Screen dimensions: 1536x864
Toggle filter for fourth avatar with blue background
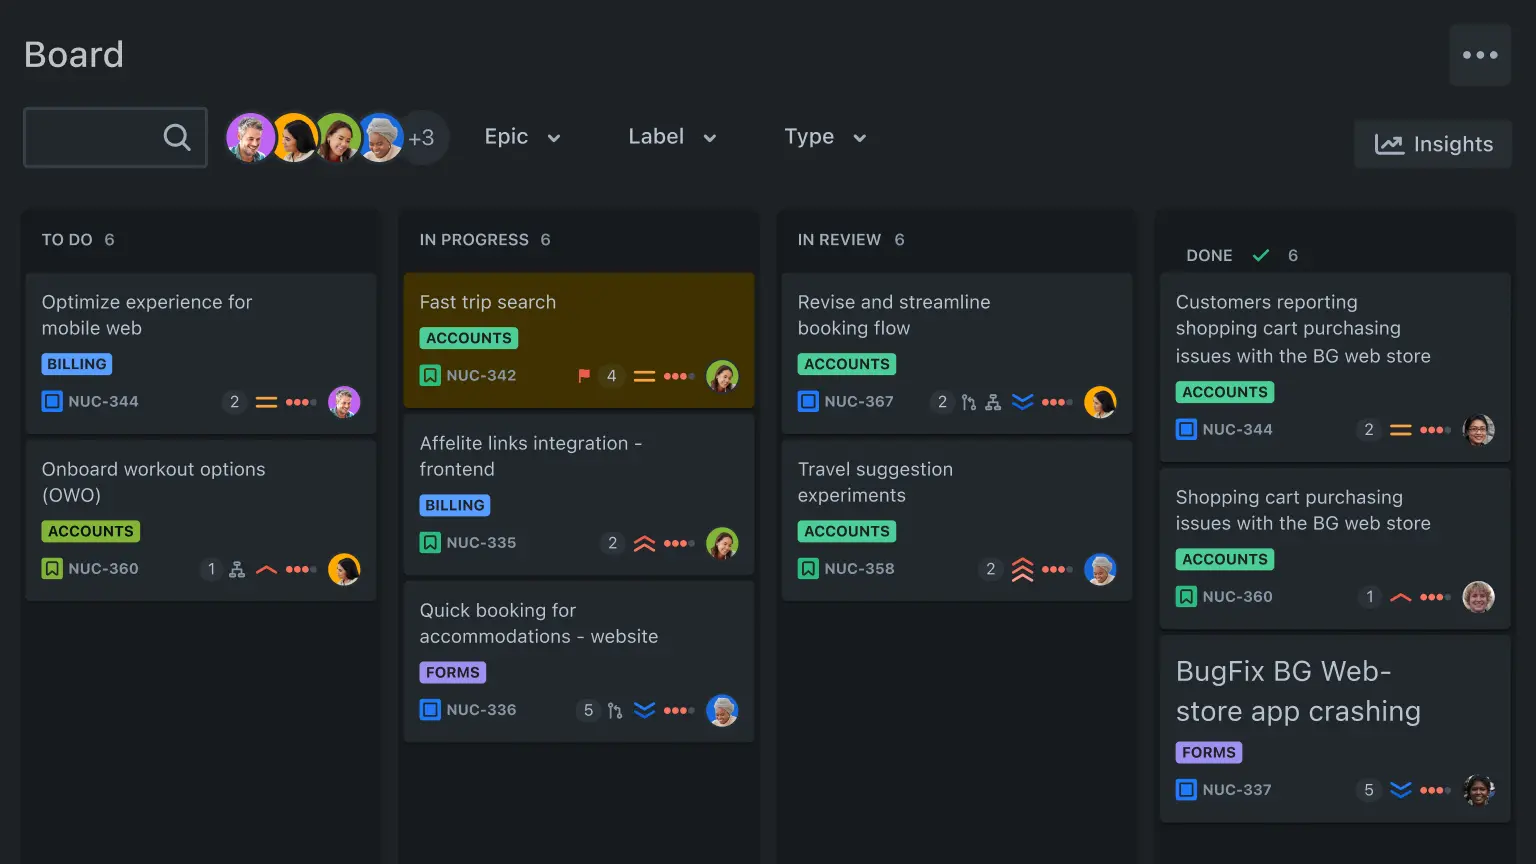[x=381, y=137]
